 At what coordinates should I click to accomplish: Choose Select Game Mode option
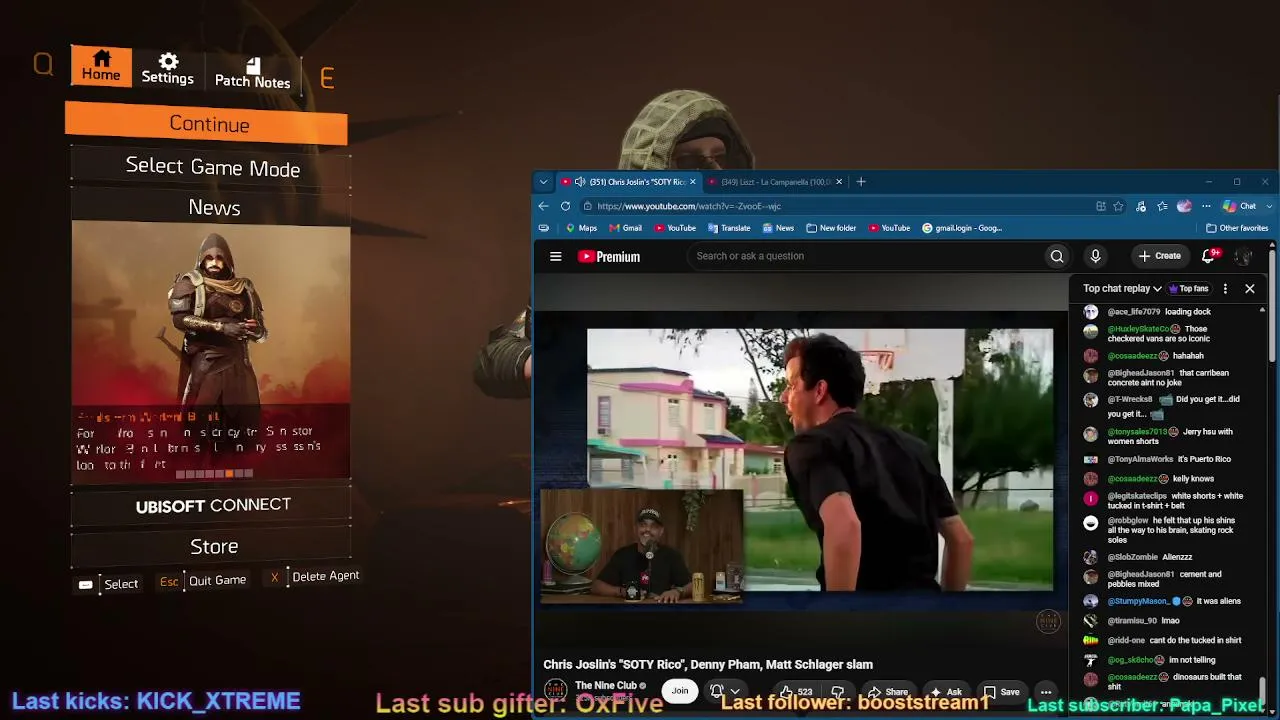pos(212,168)
